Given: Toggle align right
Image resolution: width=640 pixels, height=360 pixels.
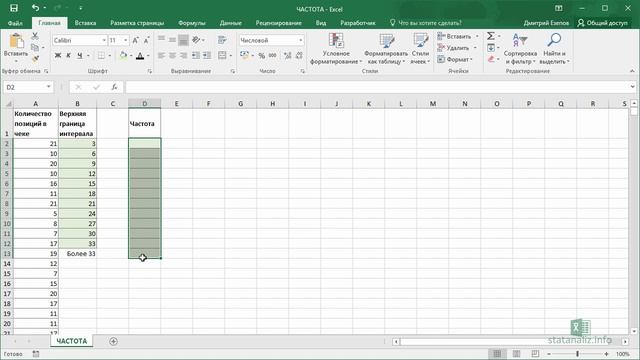Looking at the screenshot, I should tap(183, 56).
